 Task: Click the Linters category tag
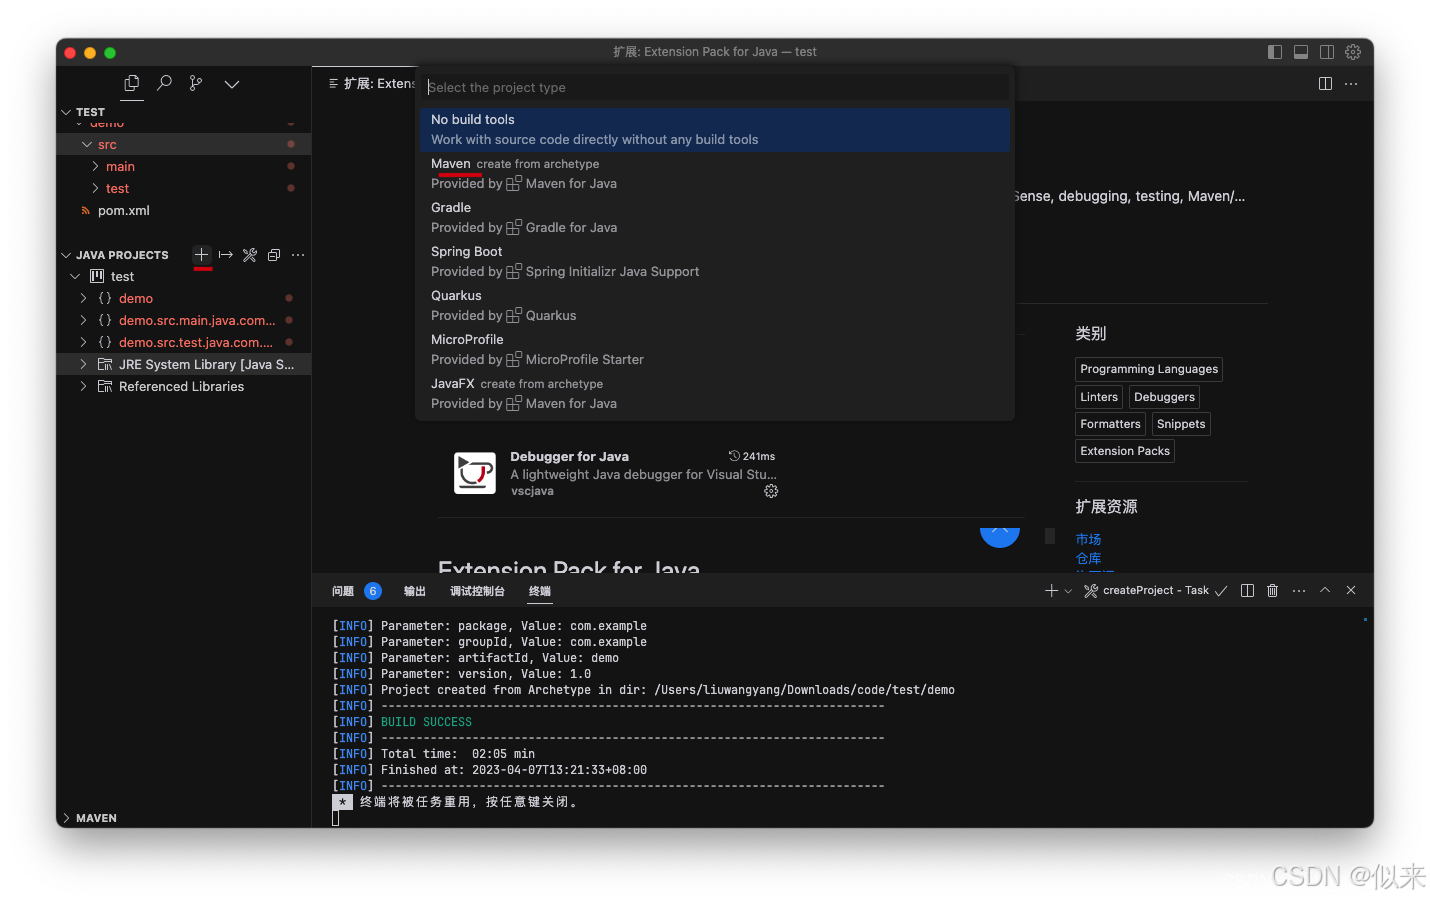1099,397
